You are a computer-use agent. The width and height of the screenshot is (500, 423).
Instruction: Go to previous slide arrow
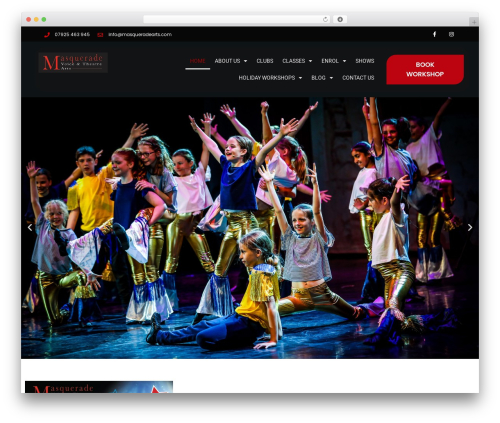click(30, 227)
